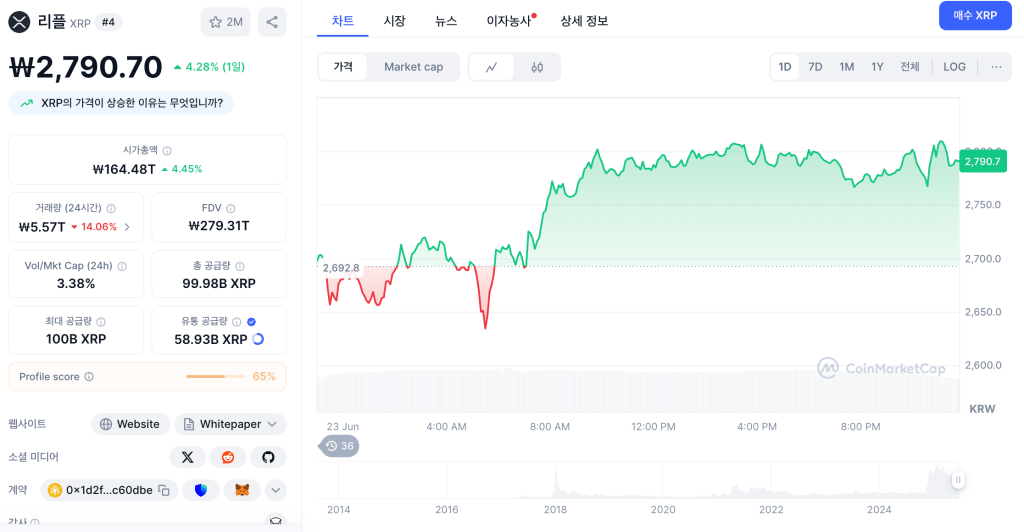Click the 3.38% Vol/Mkt Cap value

[76, 283]
